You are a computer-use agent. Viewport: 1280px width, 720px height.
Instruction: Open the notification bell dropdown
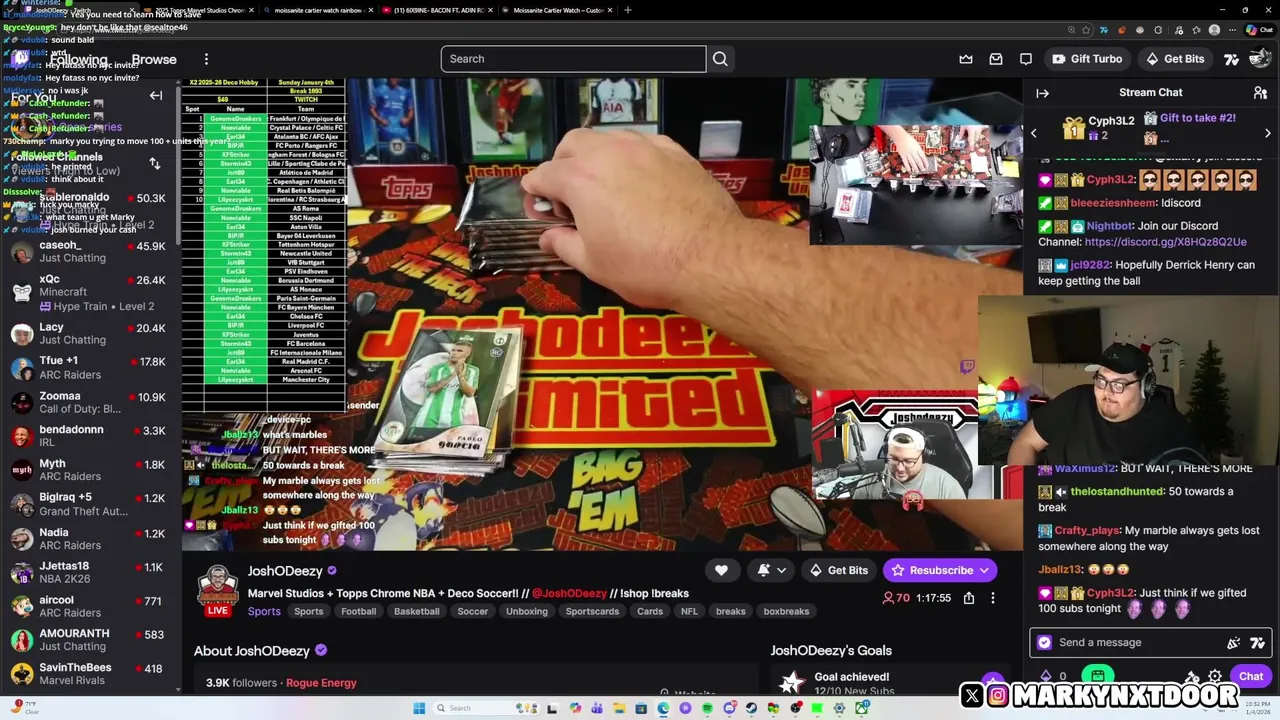pos(771,570)
